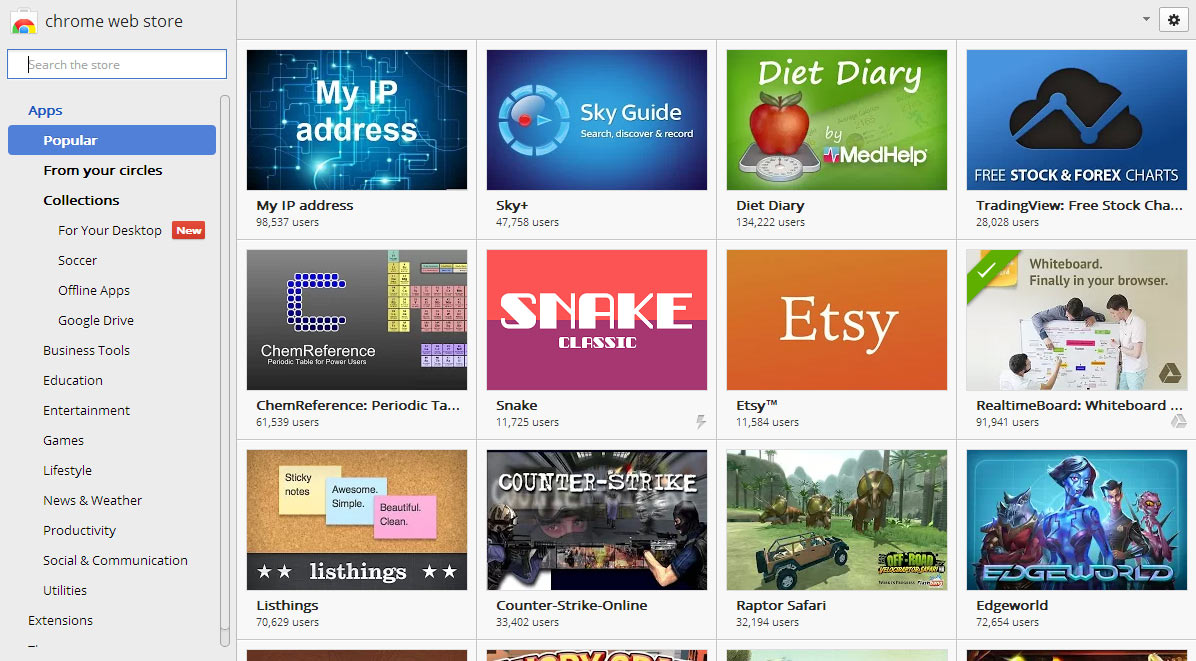Viewport: 1196px width, 661px height.
Task: Click the Diet Diary title text
Action: pyautogui.click(x=770, y=206)
